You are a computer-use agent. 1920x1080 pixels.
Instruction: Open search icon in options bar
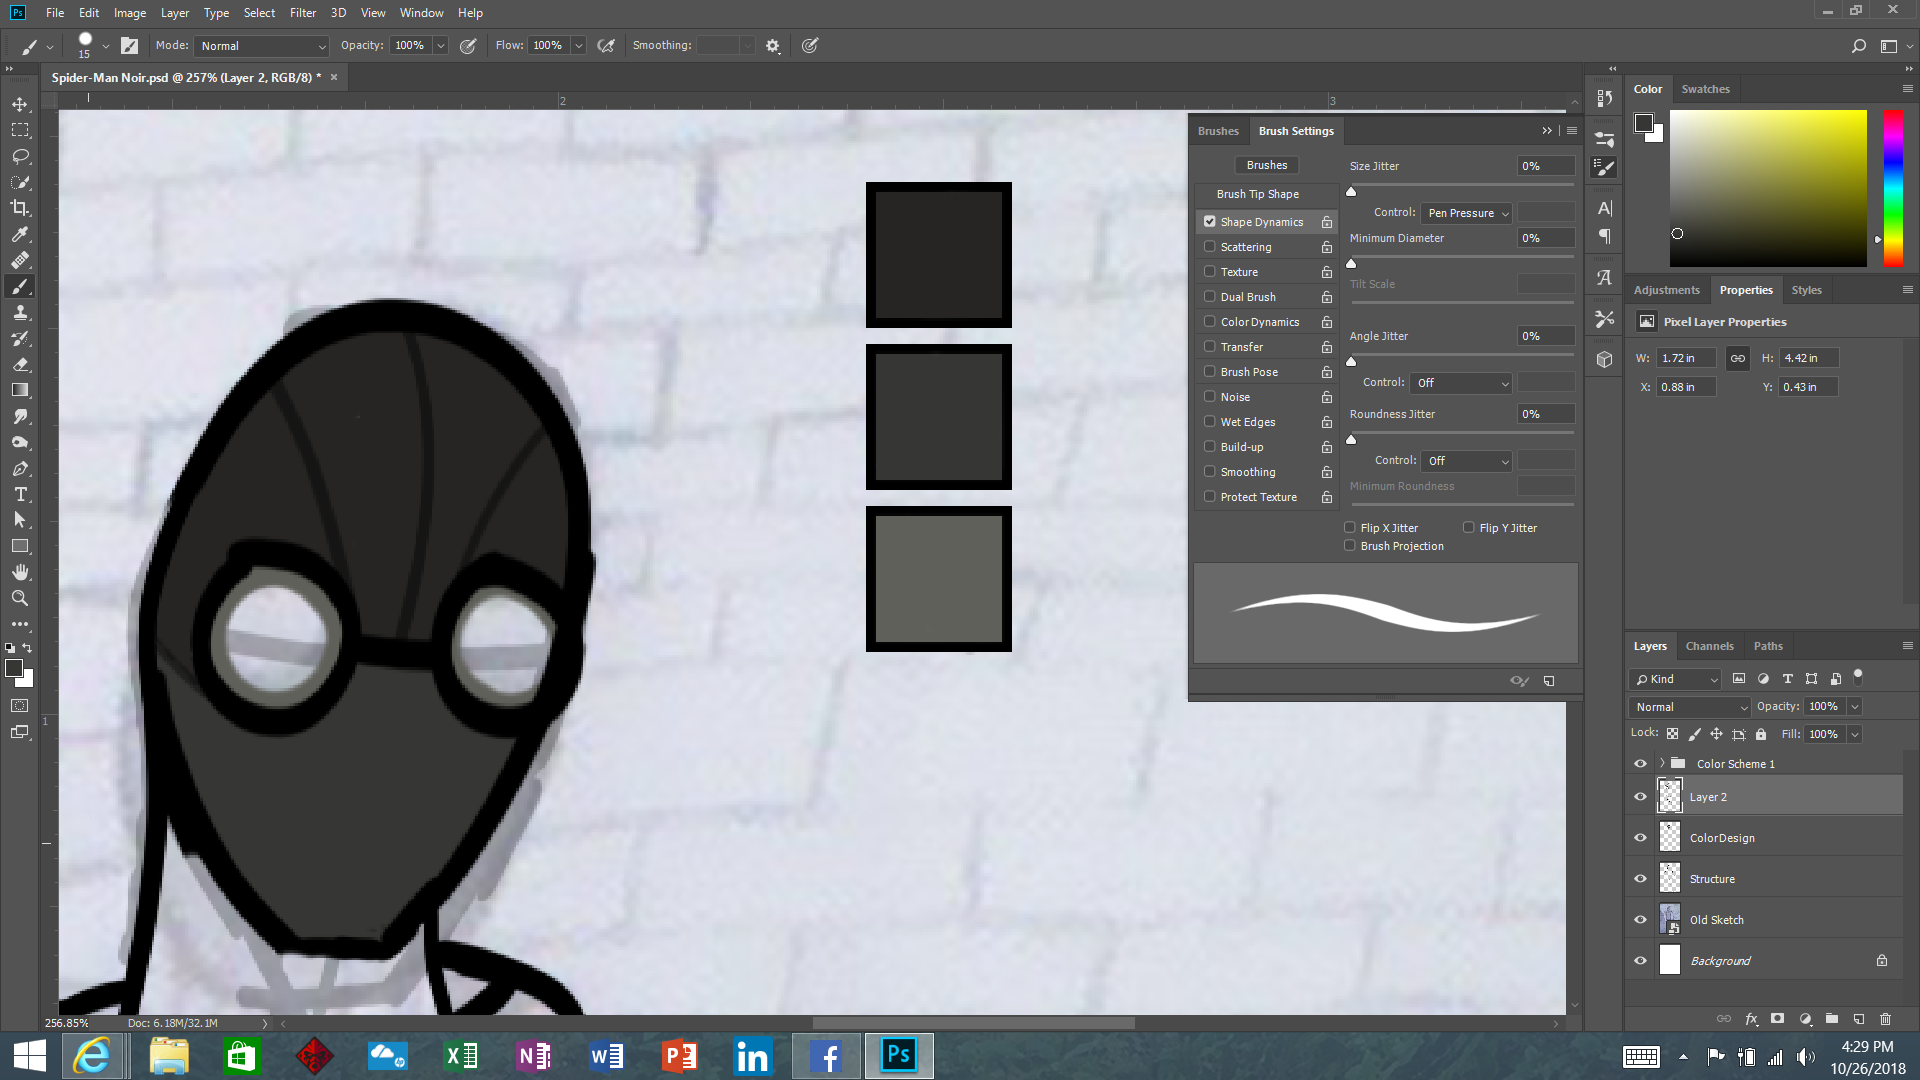[1858, 46]
